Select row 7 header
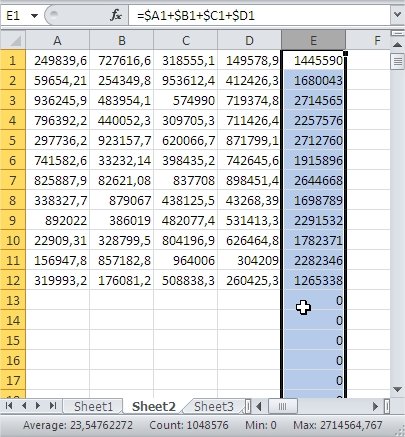Viewport: 405px width, 437px height. 13,180
